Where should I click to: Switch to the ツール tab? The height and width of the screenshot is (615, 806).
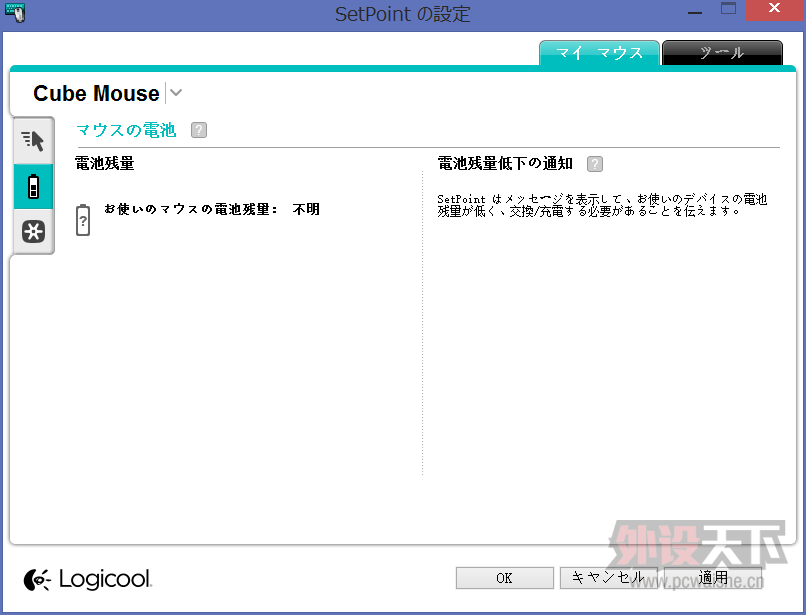pyautogui.click(x=722, y=52)
